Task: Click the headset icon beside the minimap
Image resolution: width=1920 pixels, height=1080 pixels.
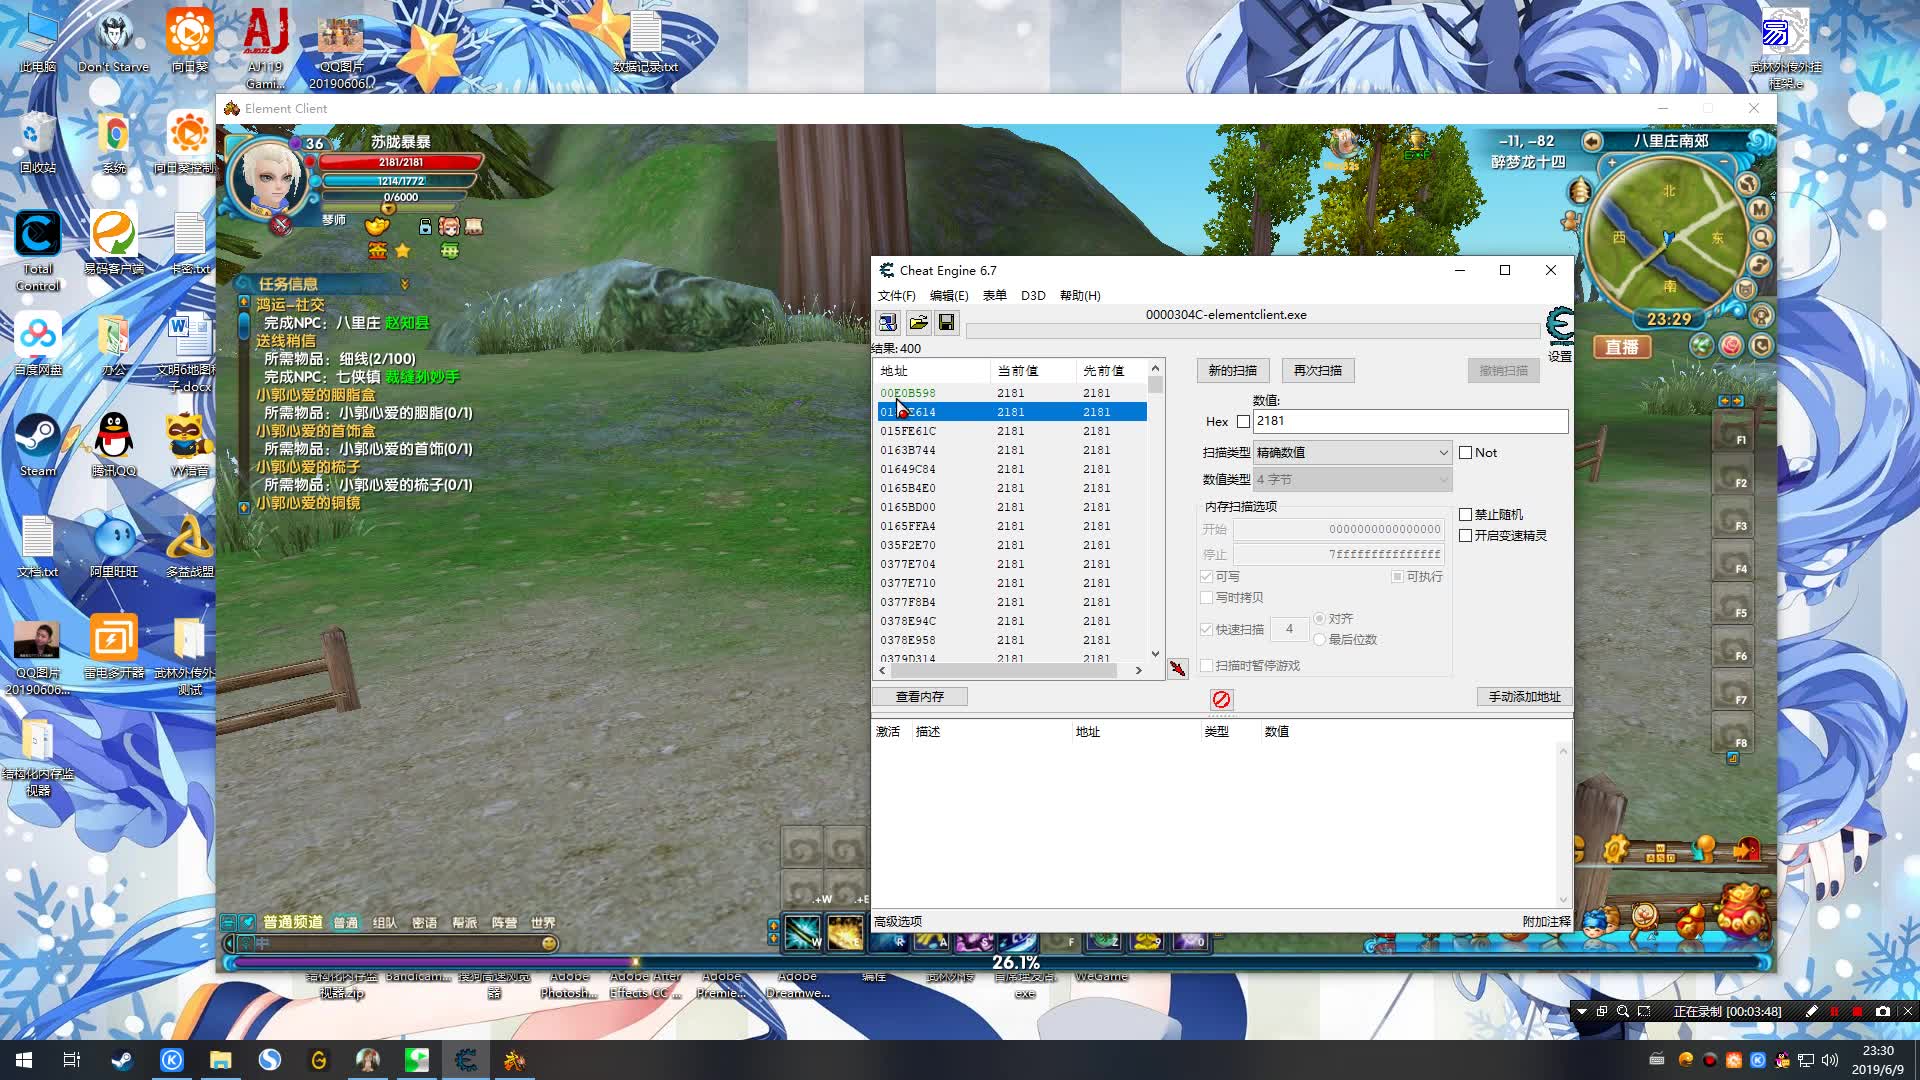Action: click(x=1761, y=316)
